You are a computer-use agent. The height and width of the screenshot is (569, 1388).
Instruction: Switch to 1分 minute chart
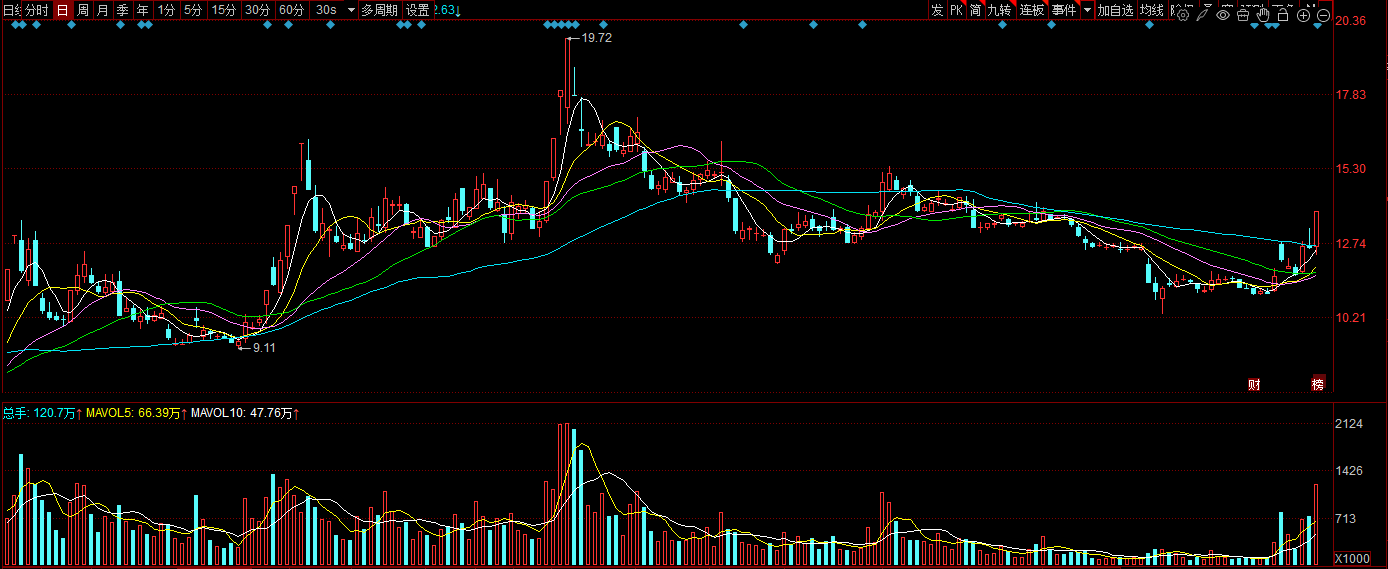pos(166,10)
